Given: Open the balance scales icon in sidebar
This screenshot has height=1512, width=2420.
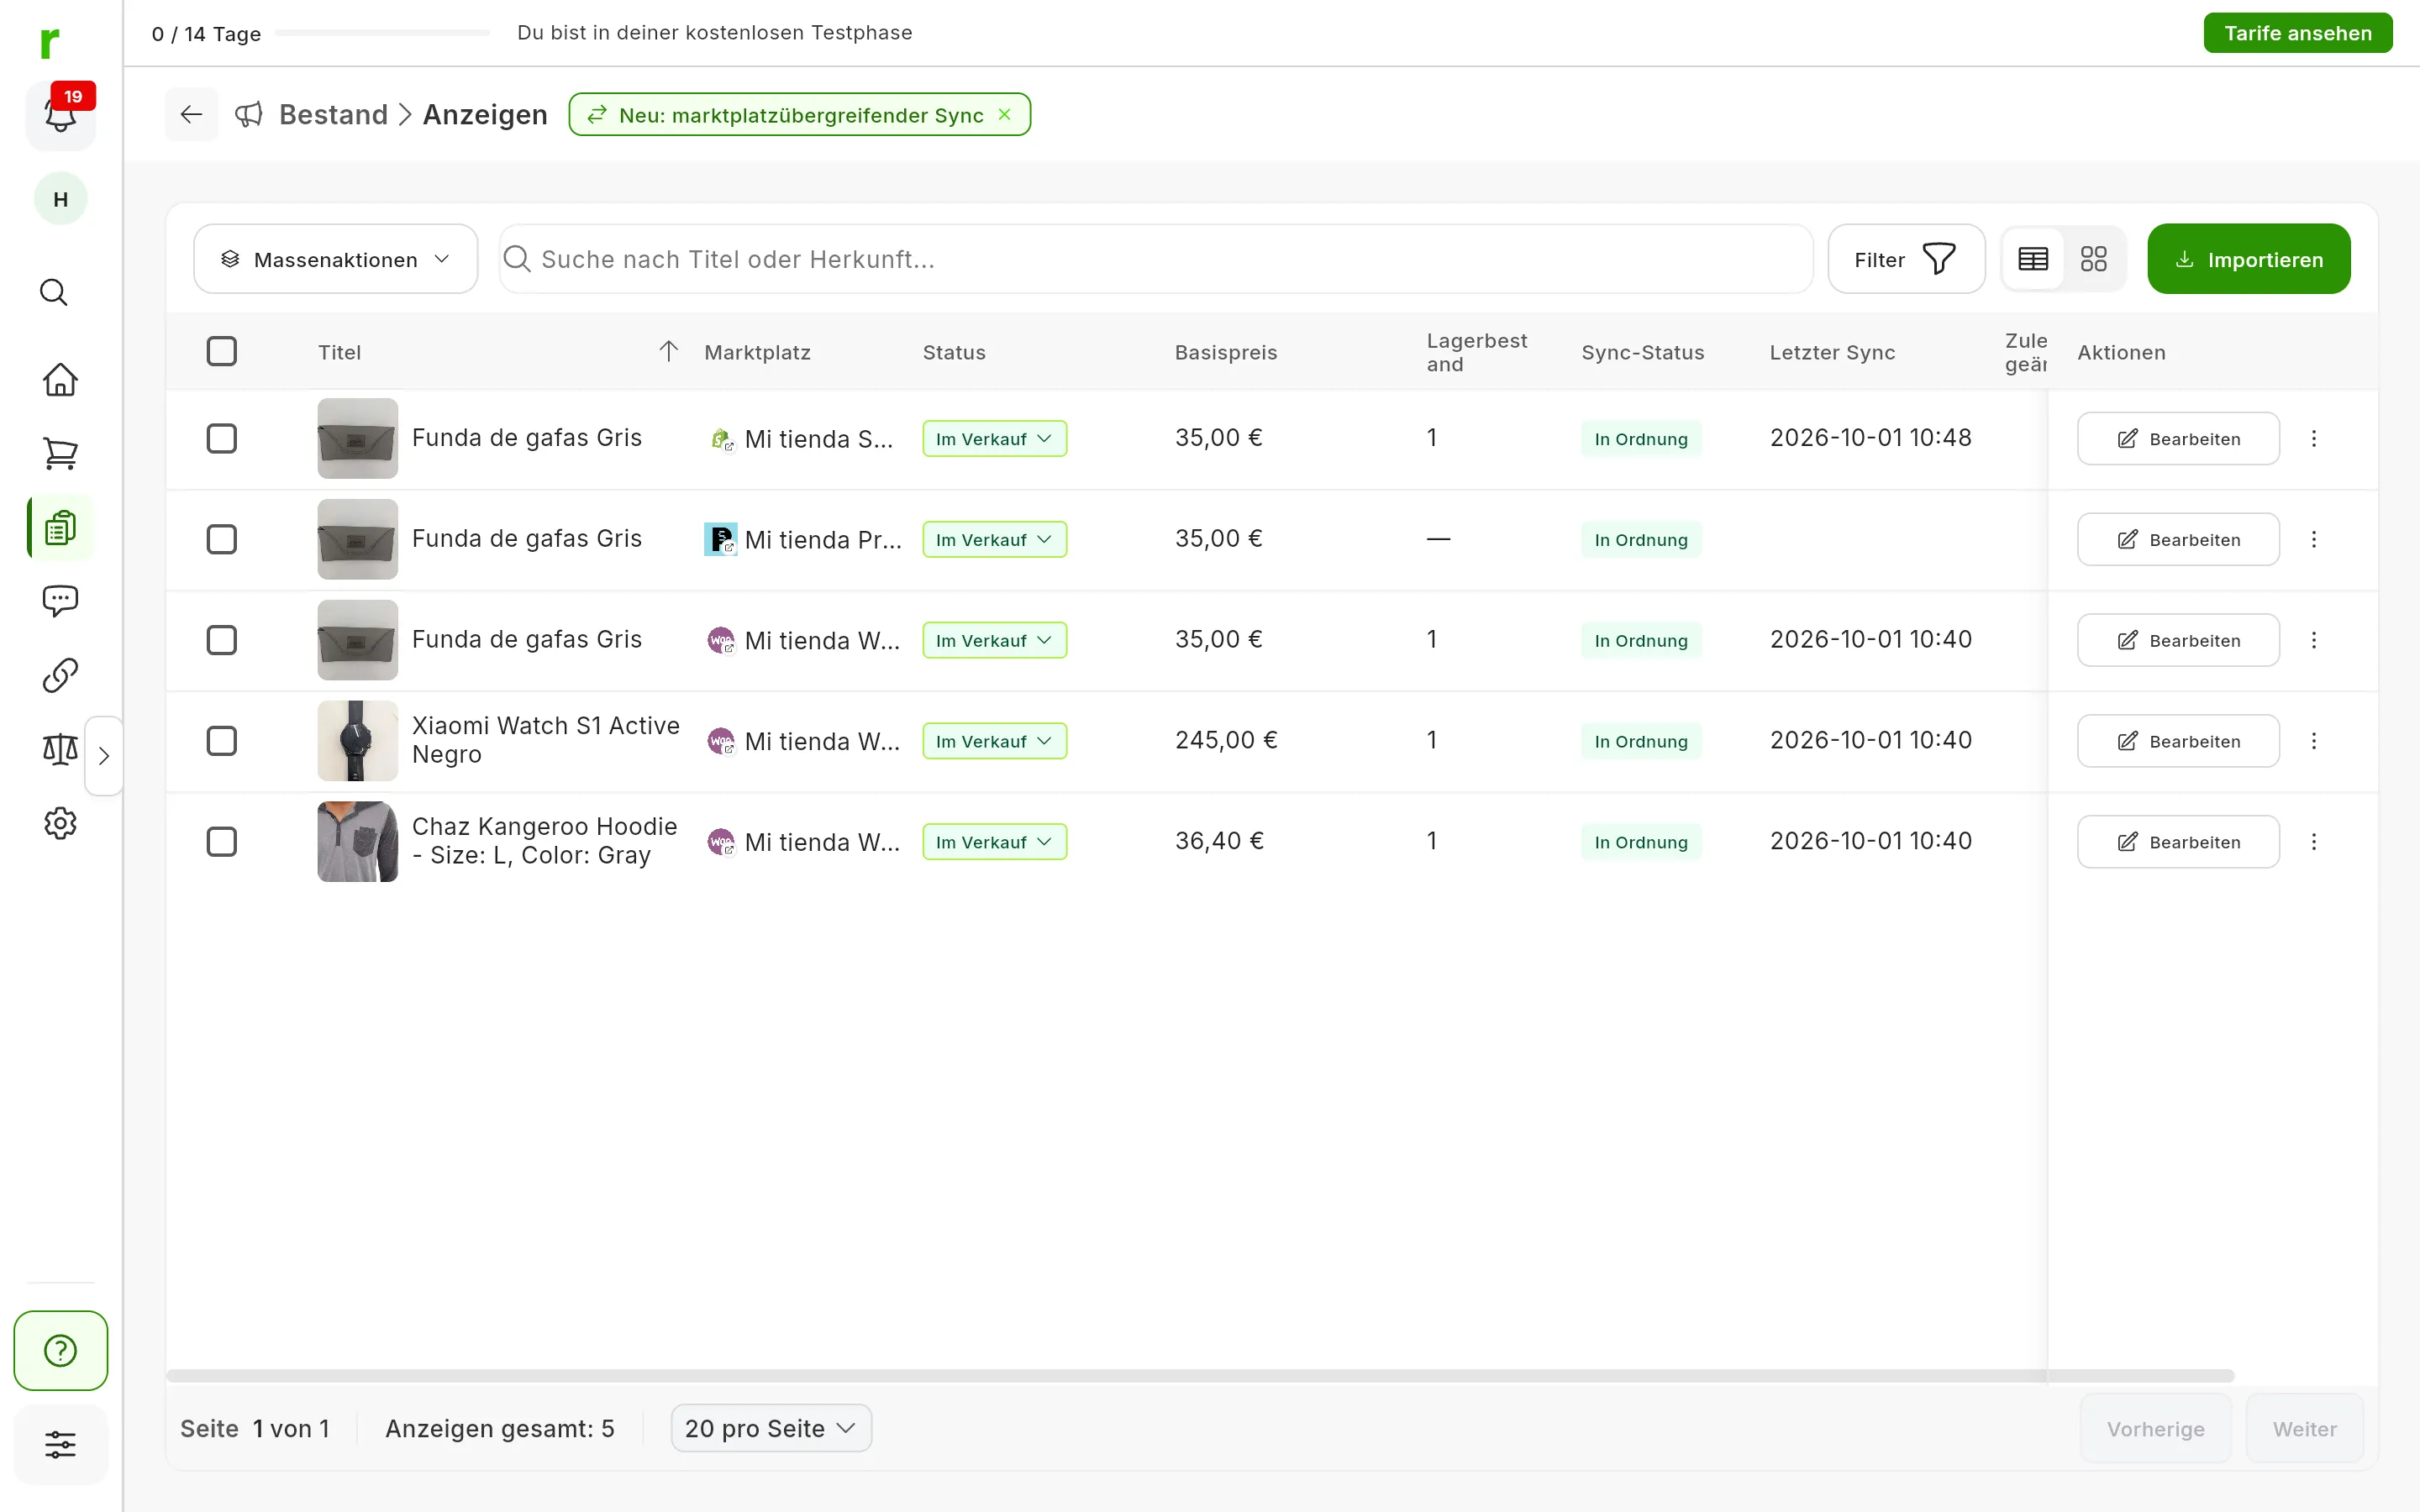Looking at the screenshot, I should [x=60, y=749].
